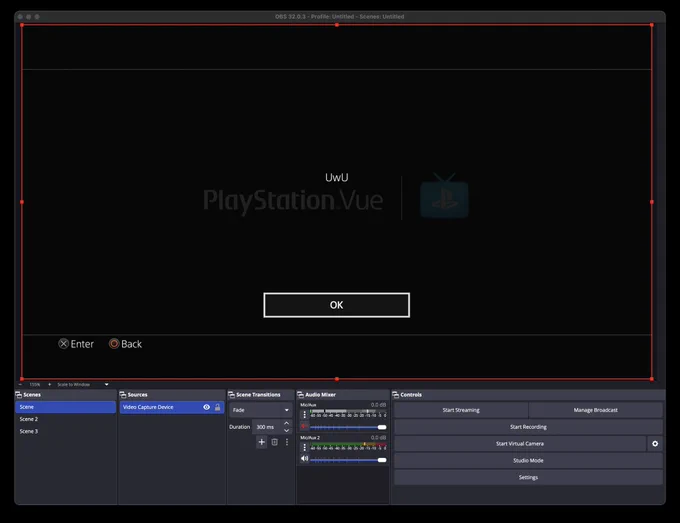This screenshot has height=523, width=680.
Task: Open Mic/Aux options three-dot menu
Action: tap(304, 415)
